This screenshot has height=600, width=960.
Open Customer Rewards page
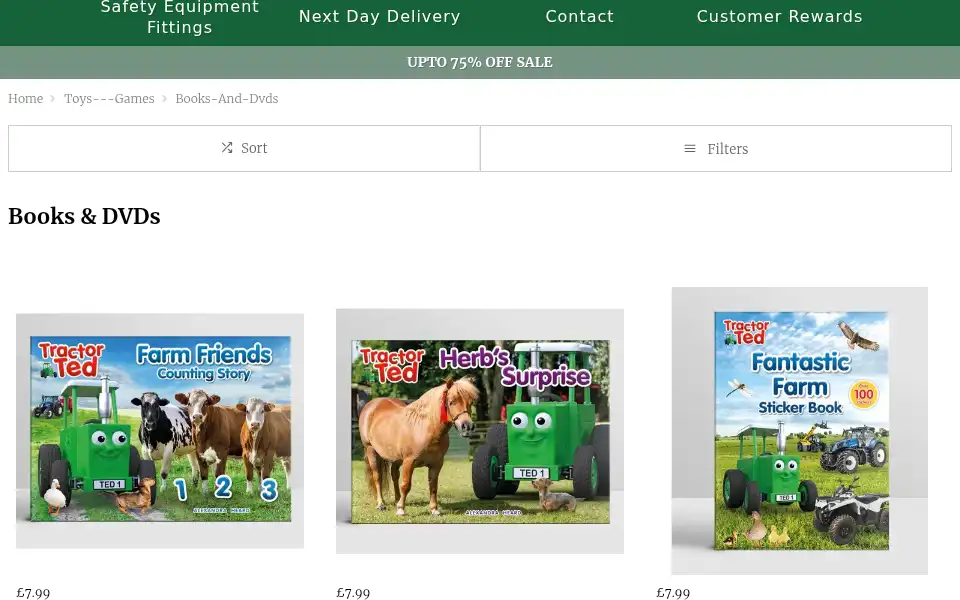pyautogui.click(x=779, y=17)
